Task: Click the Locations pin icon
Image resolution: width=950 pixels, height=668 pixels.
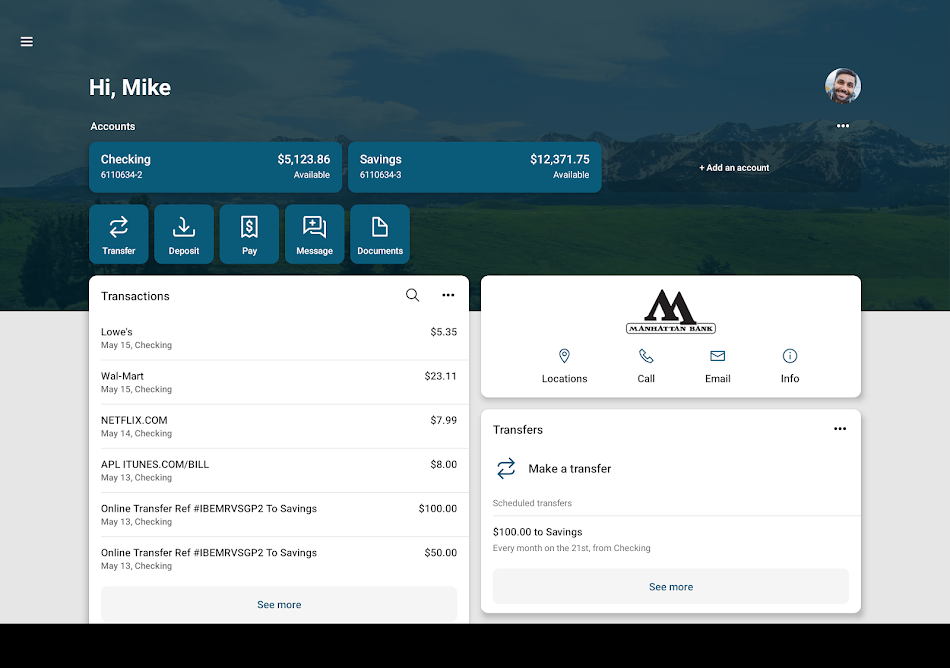Action: (x=564, y=355)
